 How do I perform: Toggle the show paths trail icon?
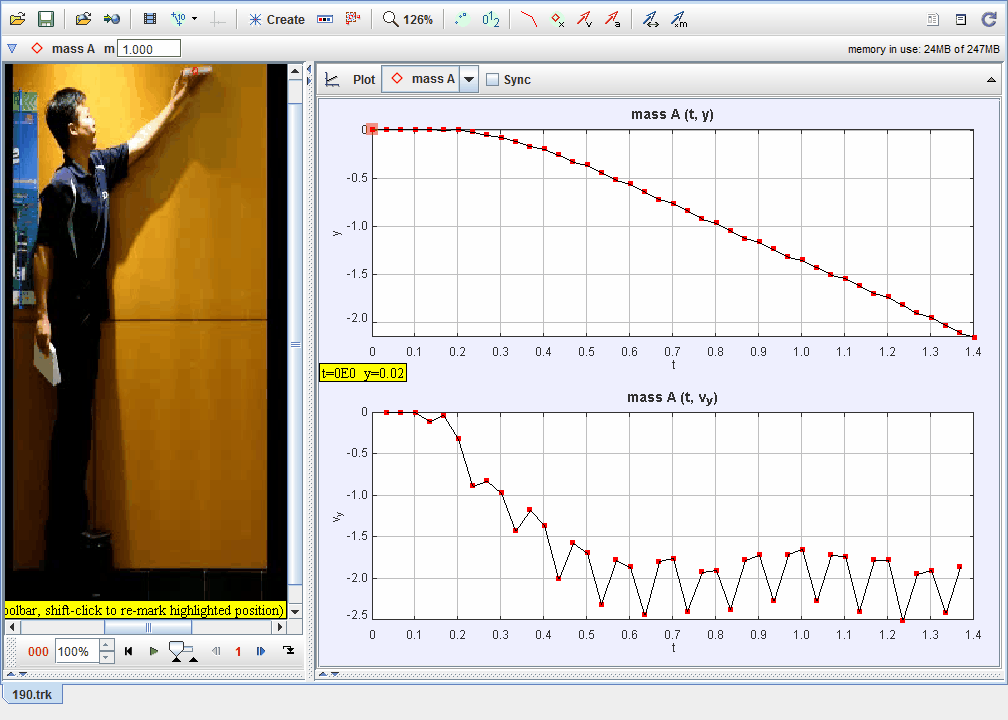tap(530, 19)
